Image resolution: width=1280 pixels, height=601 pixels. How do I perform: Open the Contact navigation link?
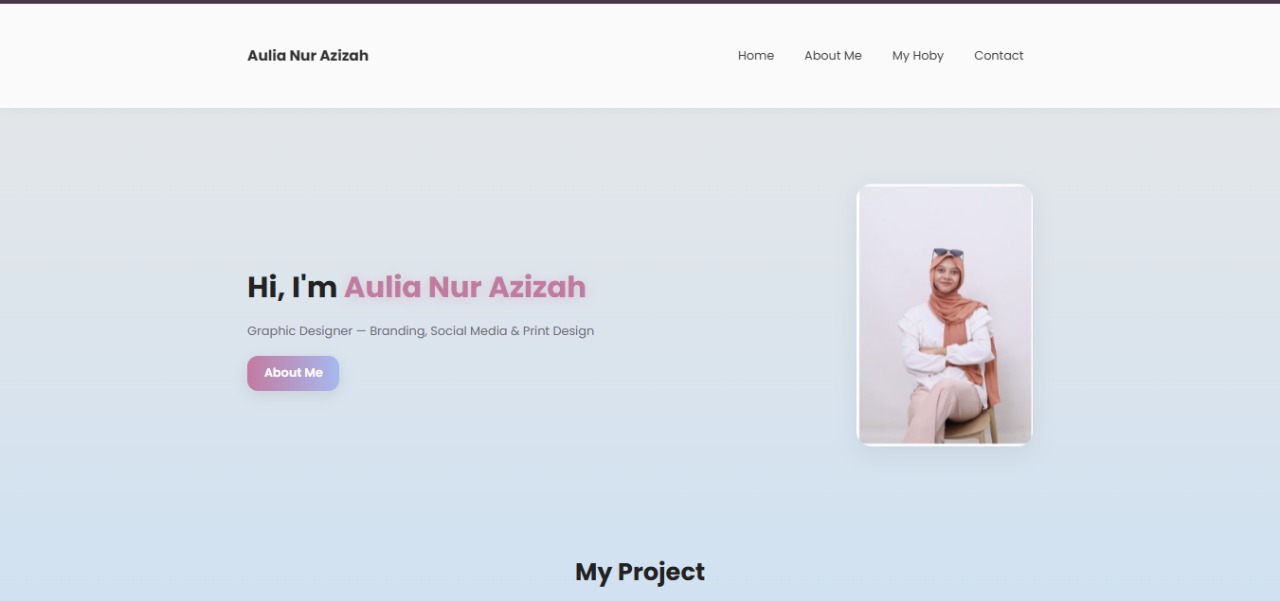click(999, 56)
